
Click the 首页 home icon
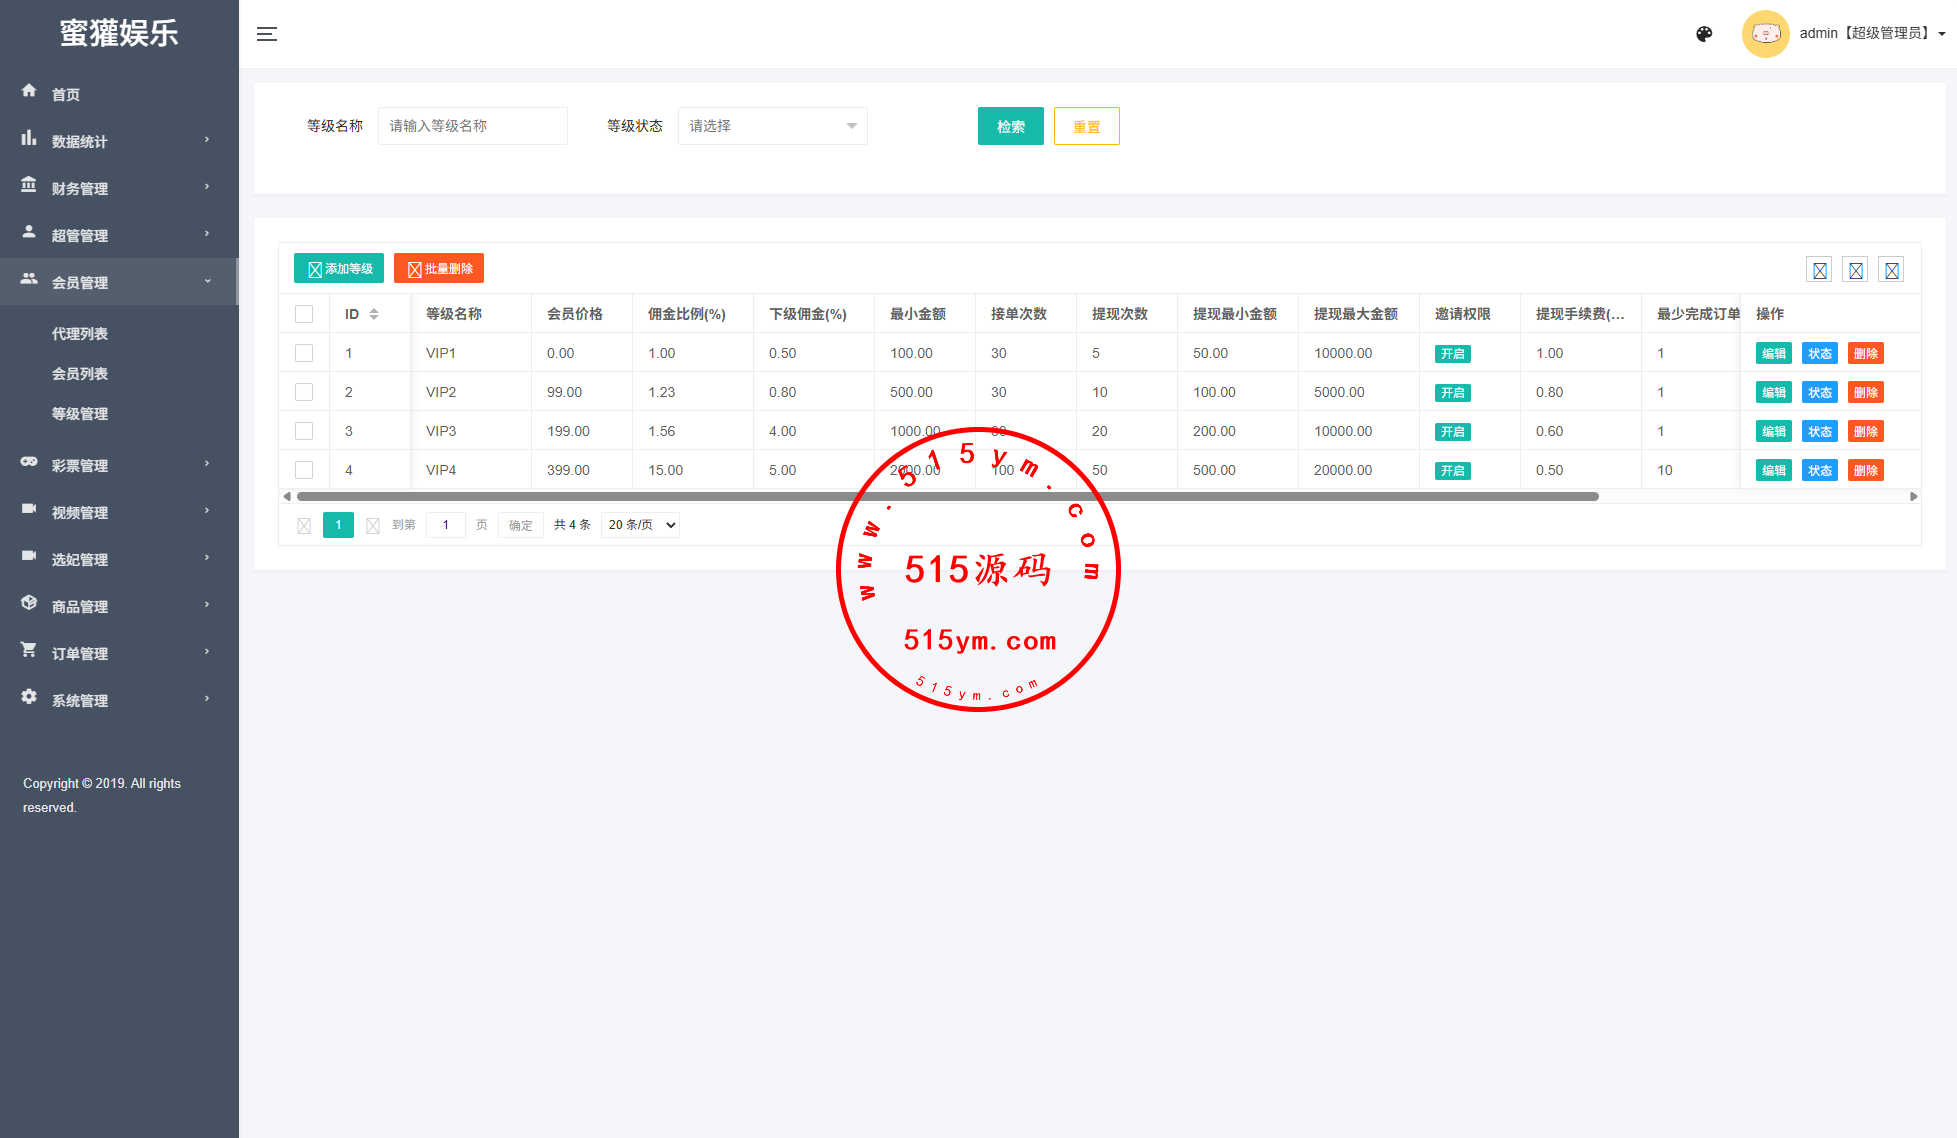tap(29, 91)
